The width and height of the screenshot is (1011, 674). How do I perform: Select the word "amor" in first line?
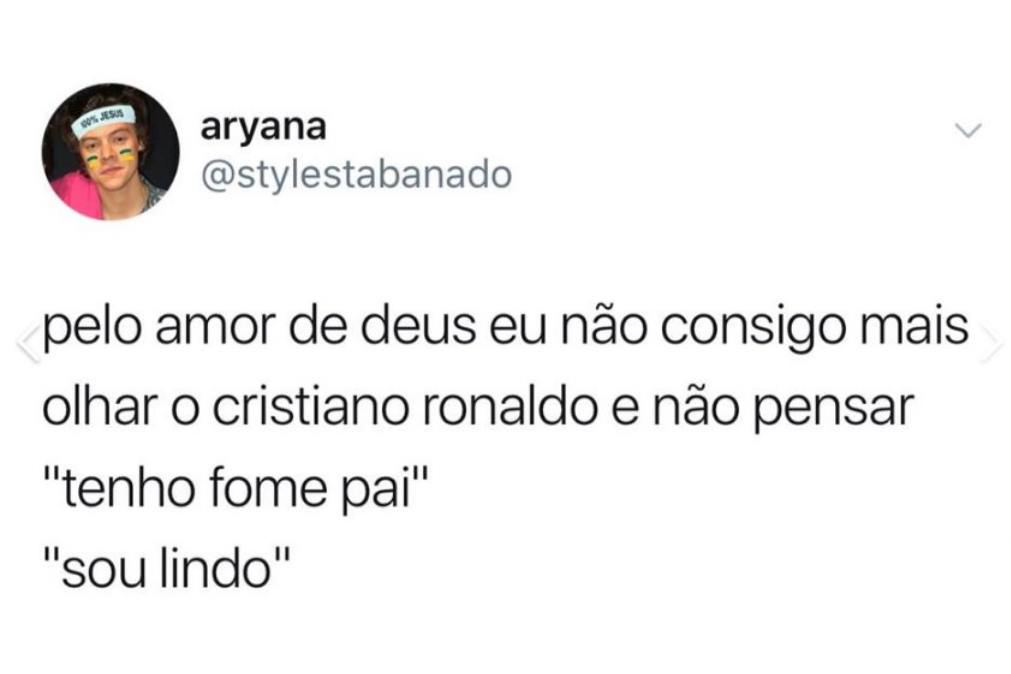215,328
